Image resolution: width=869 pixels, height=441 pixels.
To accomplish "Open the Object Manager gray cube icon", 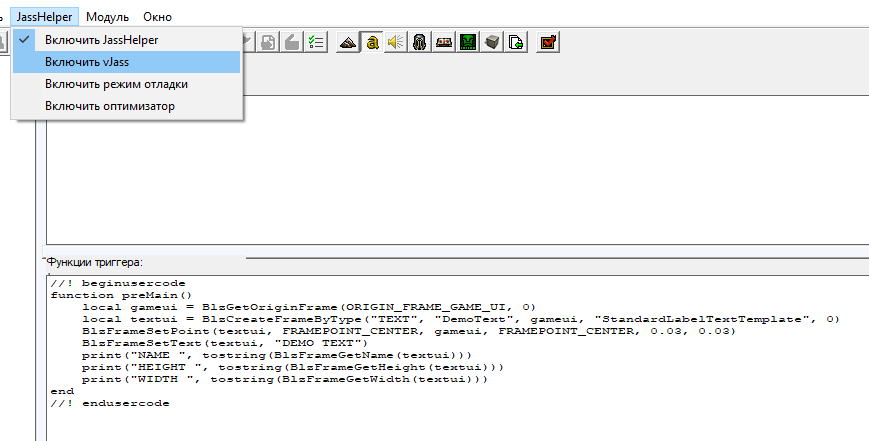I will point(492,42).
